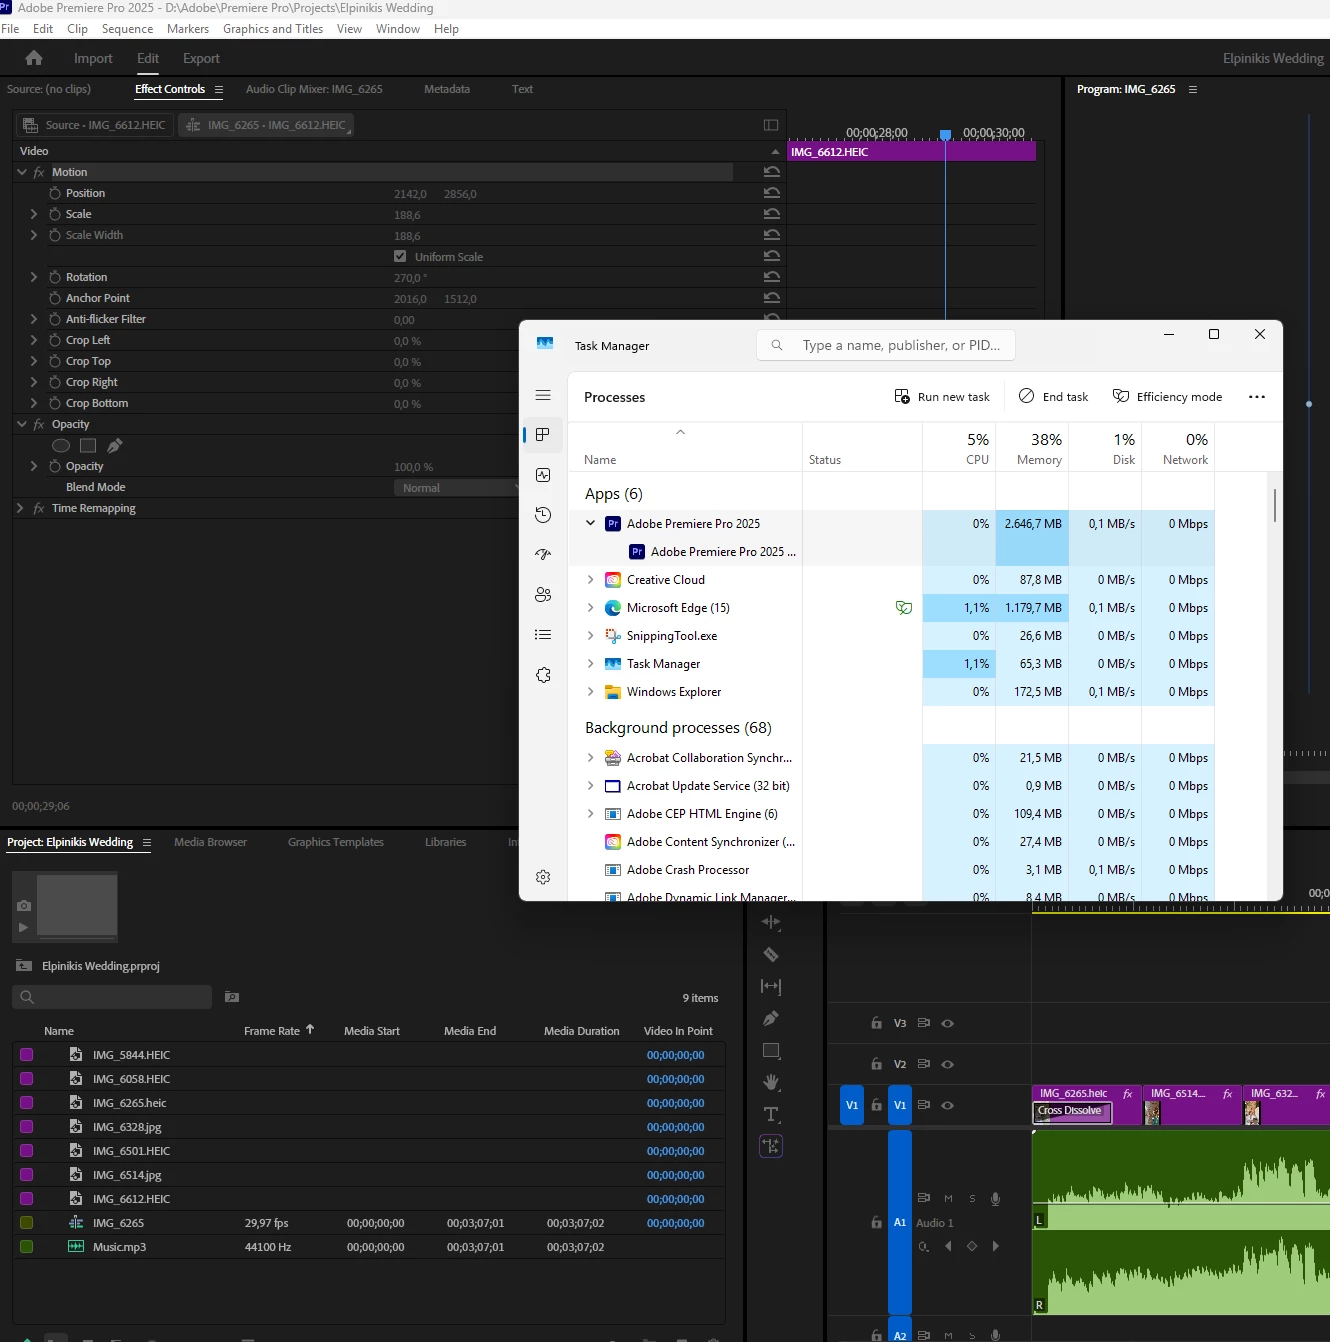
Task: Expand Creative Cloud process group
Action: [590, 579]
